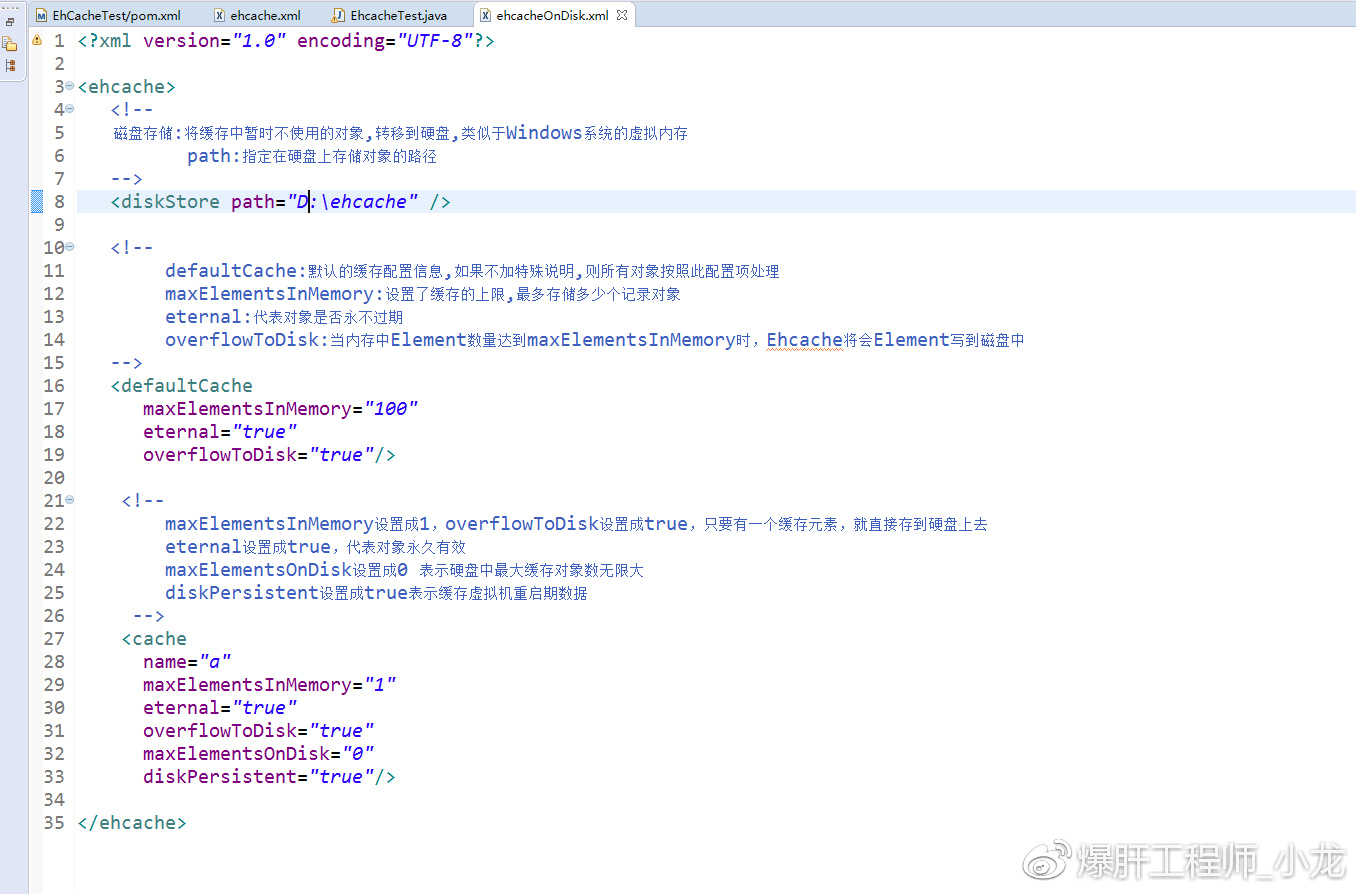Viewport: 1356px width, 894px height.
Task: Click the eternal comment on line 13
Action: (284, 317)
